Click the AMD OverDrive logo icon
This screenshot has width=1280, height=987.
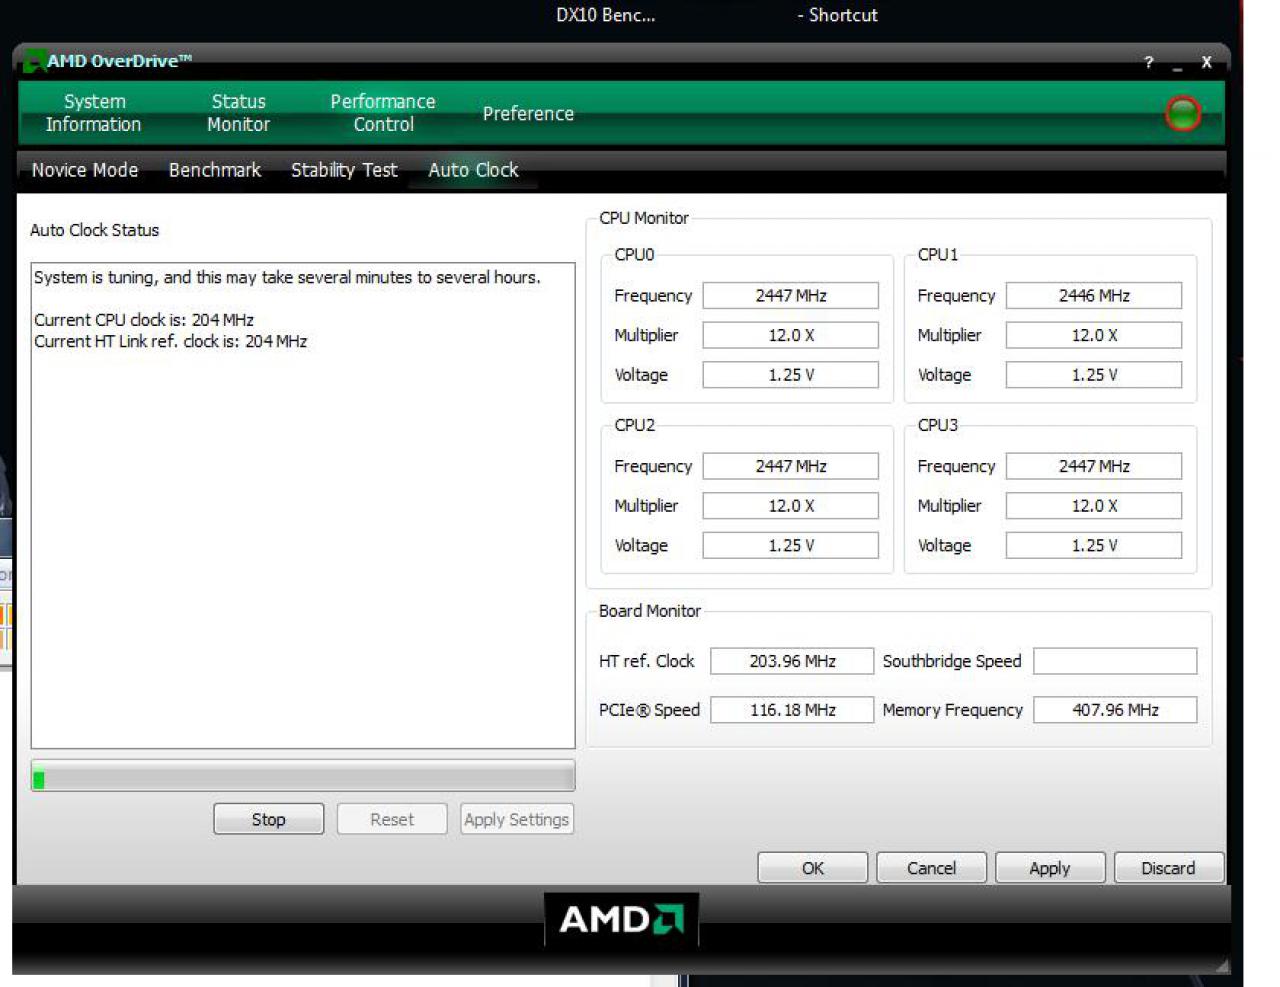[34, 61]
